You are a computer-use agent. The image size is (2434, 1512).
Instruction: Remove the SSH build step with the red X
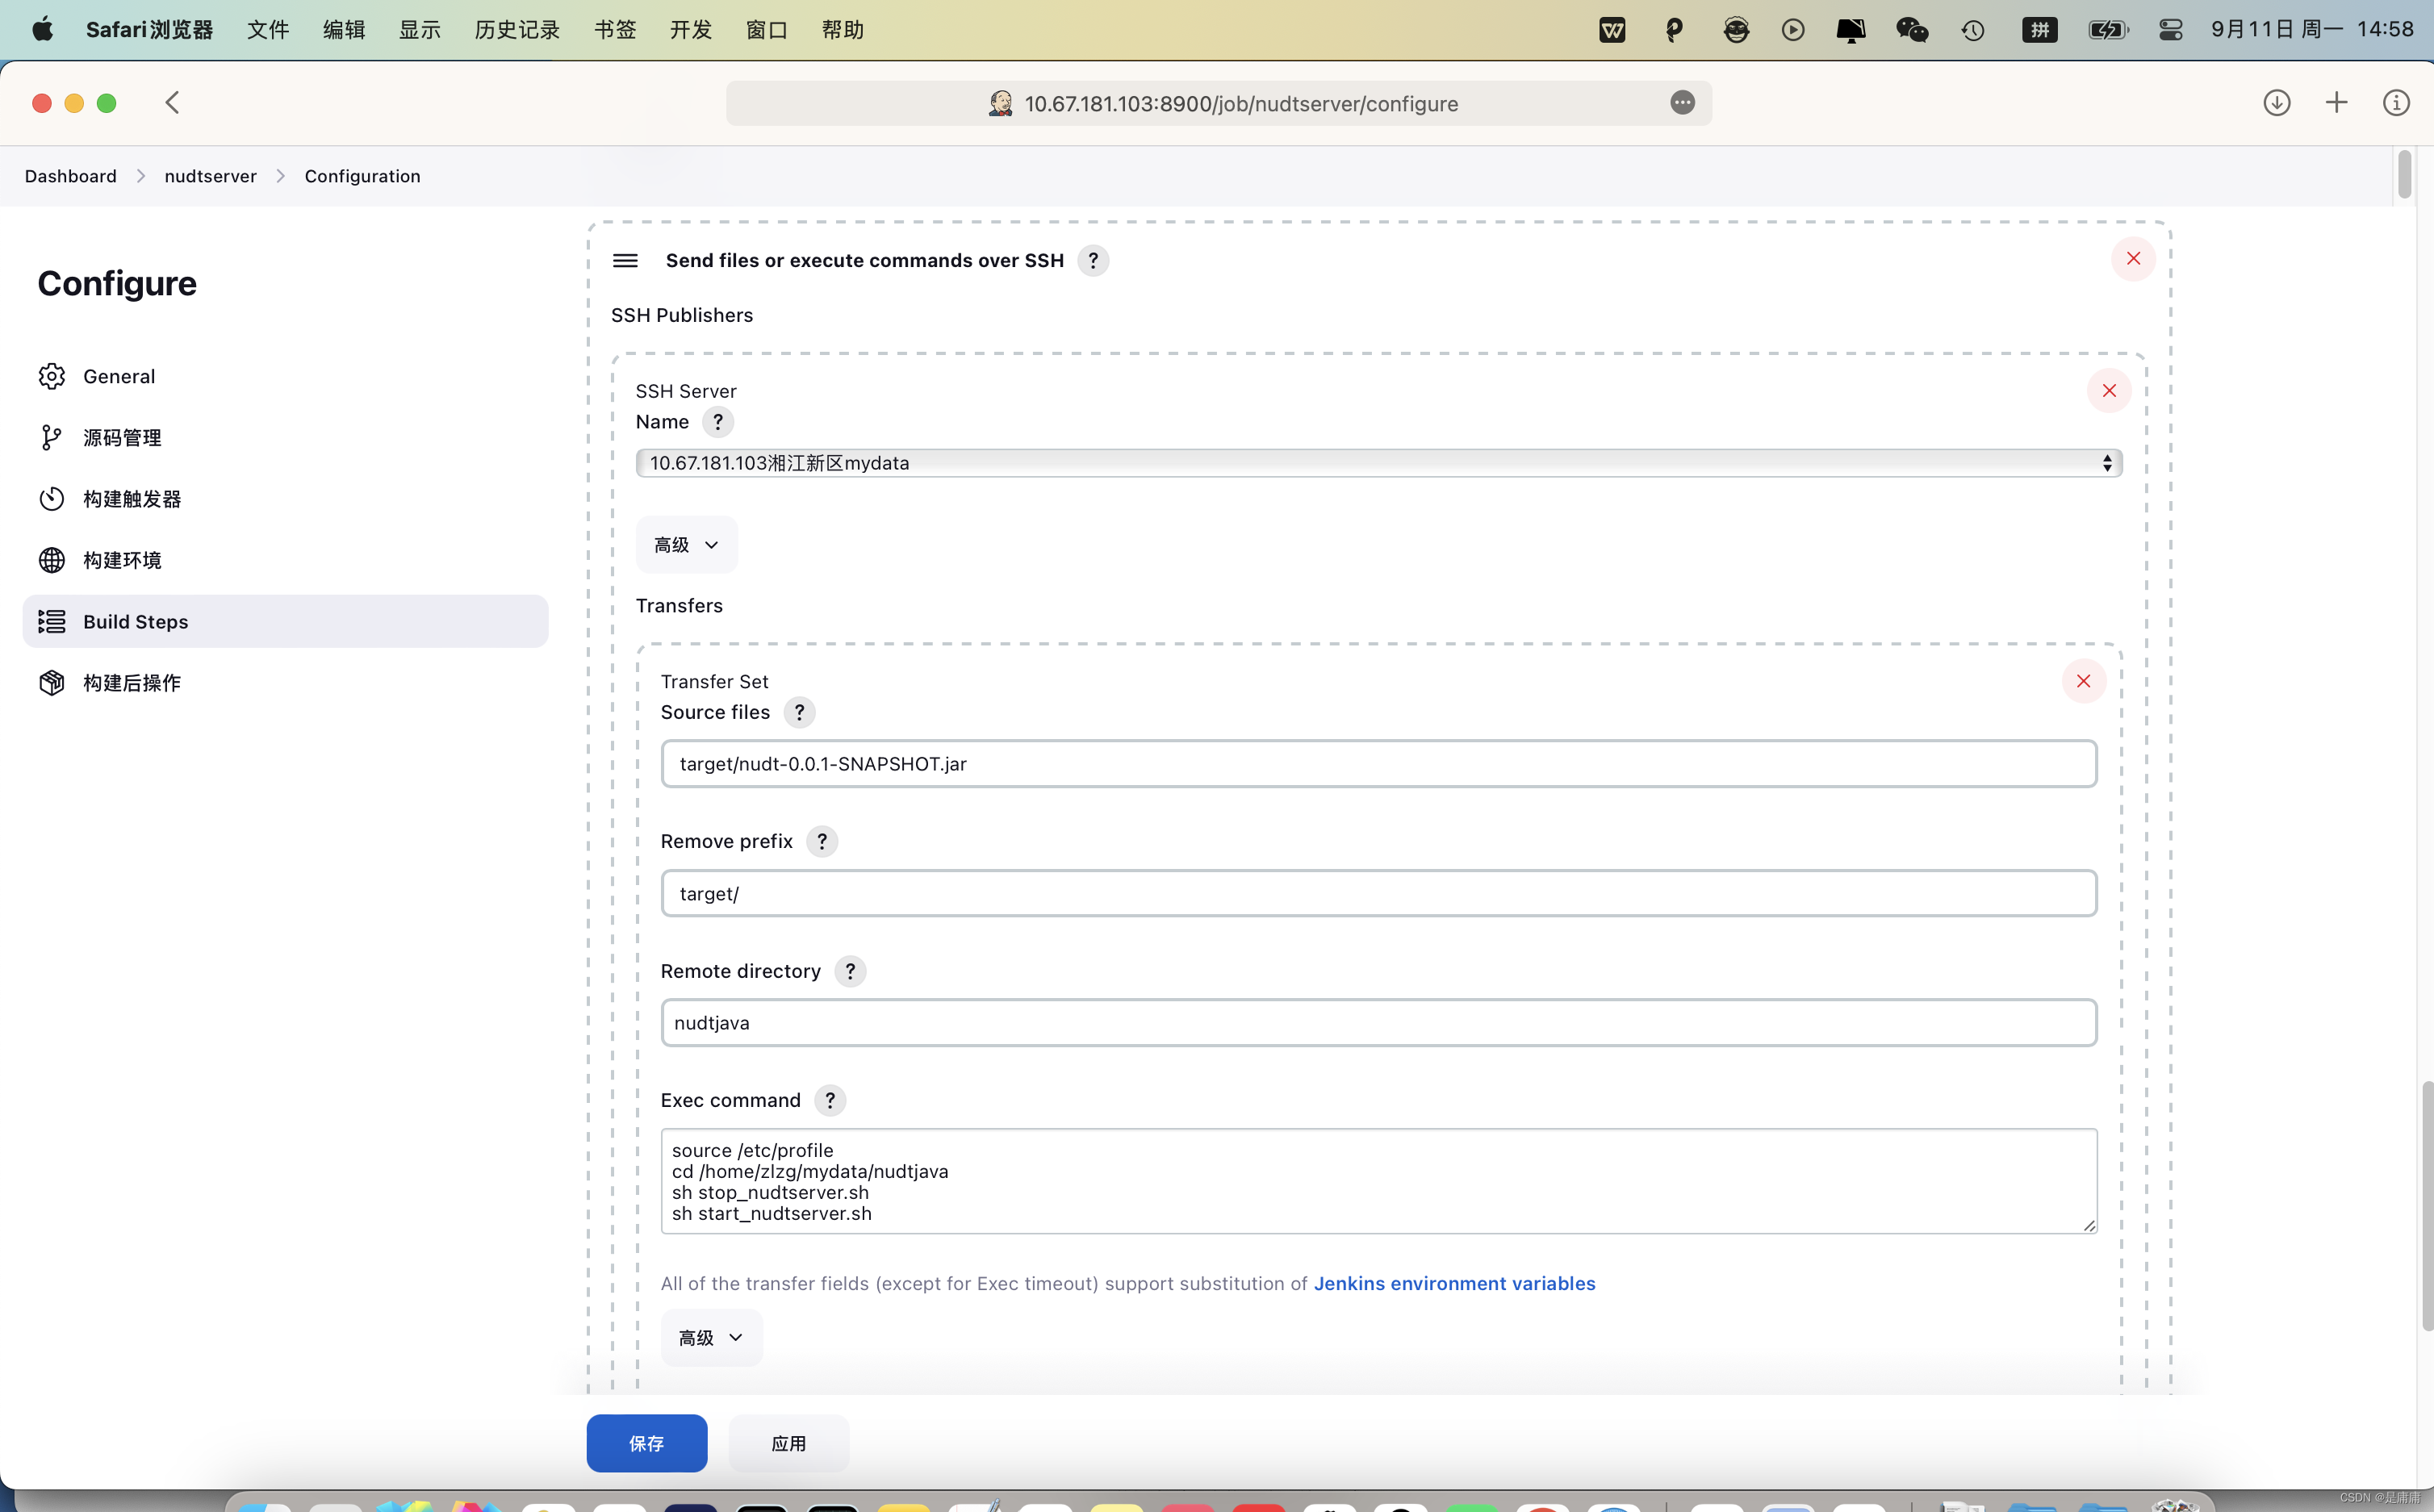2133,259
